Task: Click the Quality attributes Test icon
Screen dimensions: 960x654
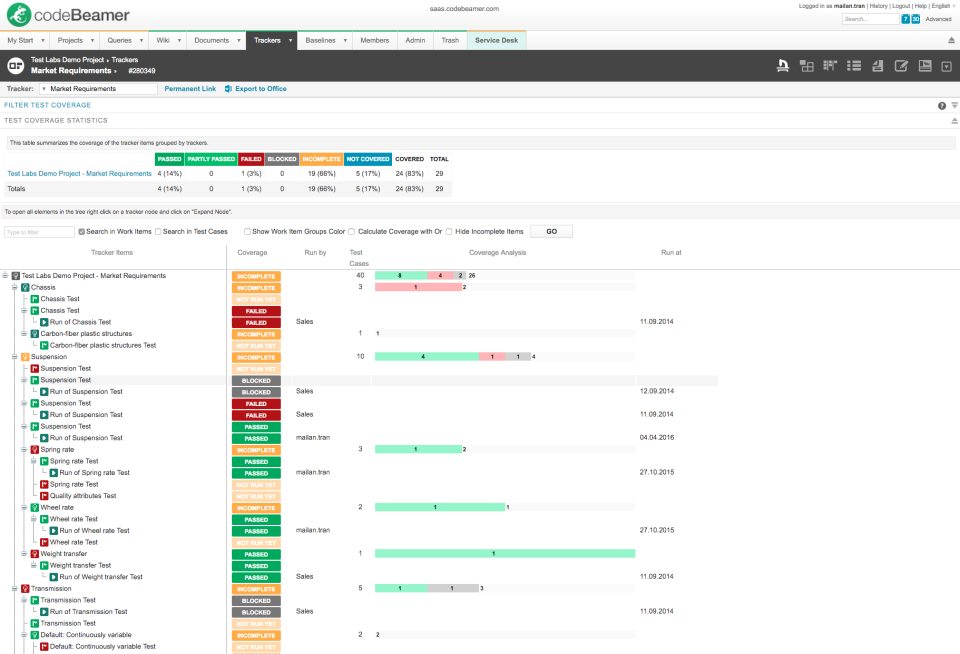Action: coord(44,496)
